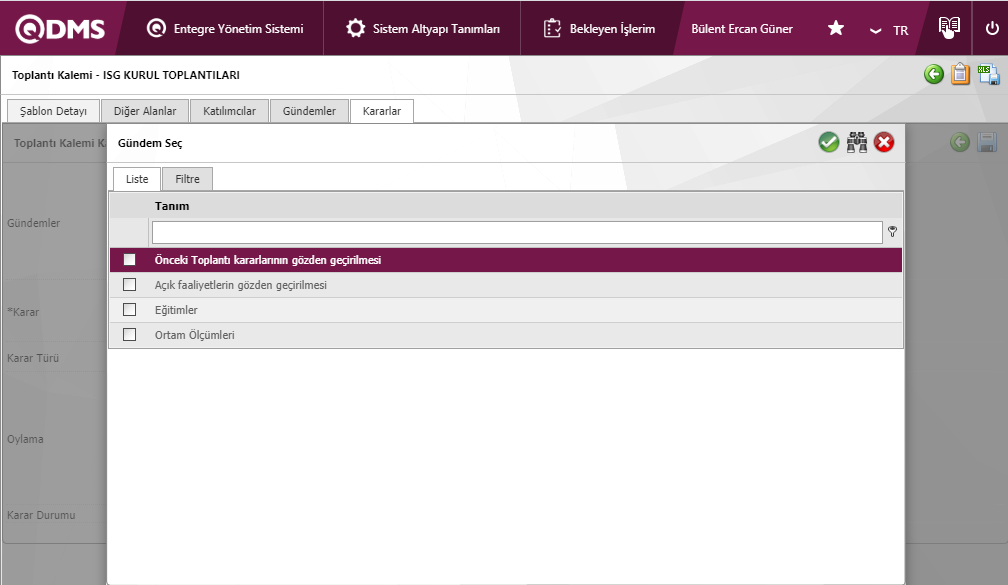Click the QDMS logo
This screenshot has width=1008, height=585.
coord(60,29)
